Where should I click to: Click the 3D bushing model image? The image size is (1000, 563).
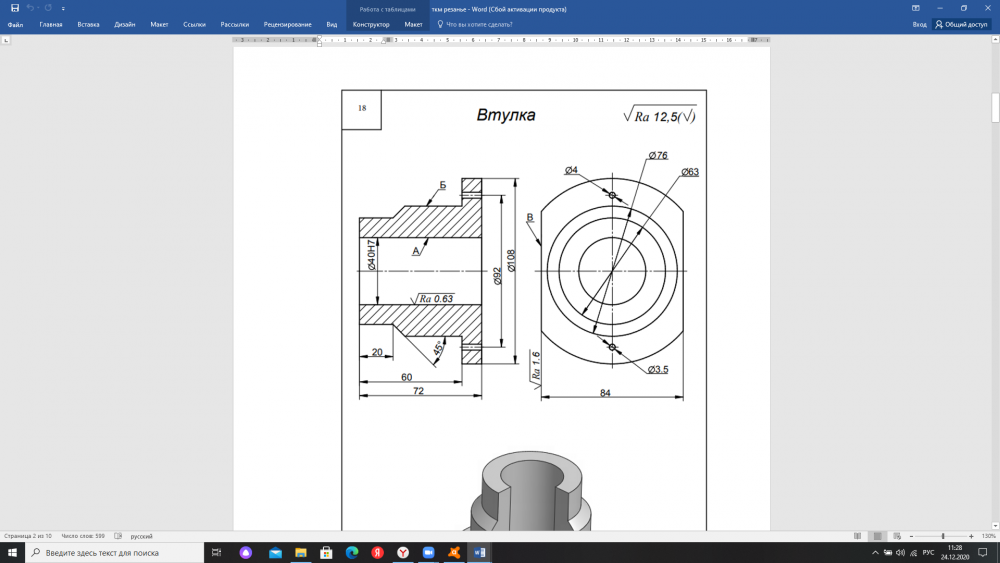[x=529, y=490]
